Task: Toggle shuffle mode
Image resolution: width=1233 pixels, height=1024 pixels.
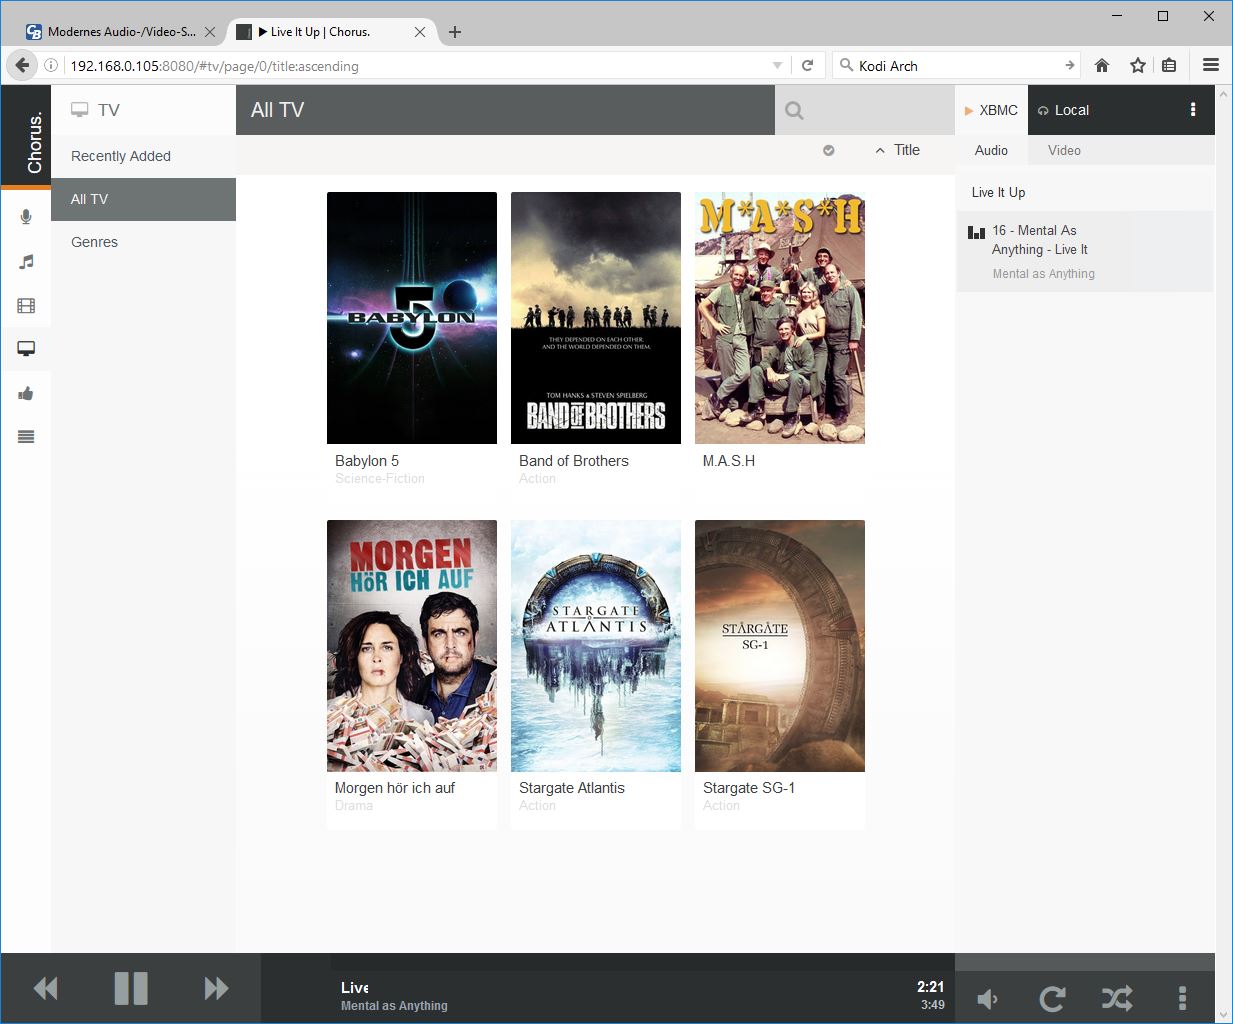Action: (x=1117, y=998)
